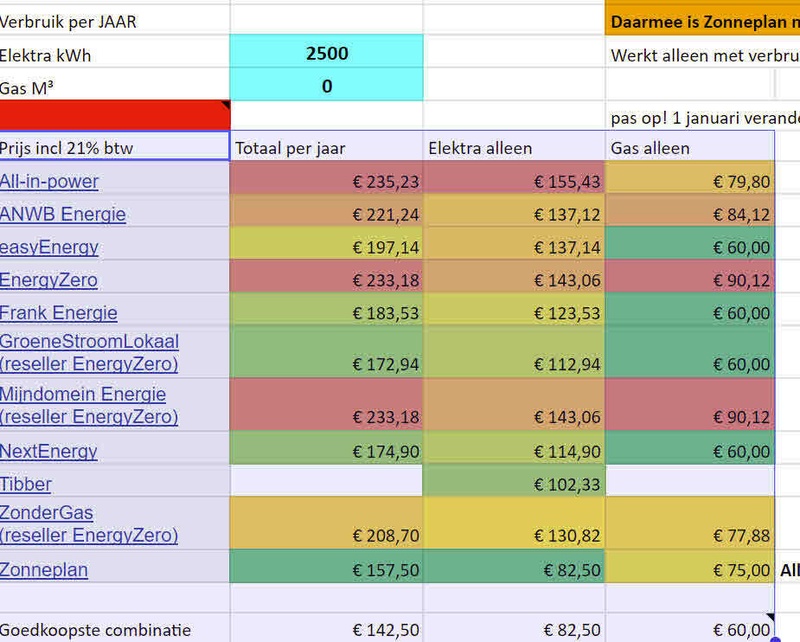Screen dimensions: 800x642
Task: Open the GroeneStroomLokaal reseller link
Action: [x=89, y=353]
